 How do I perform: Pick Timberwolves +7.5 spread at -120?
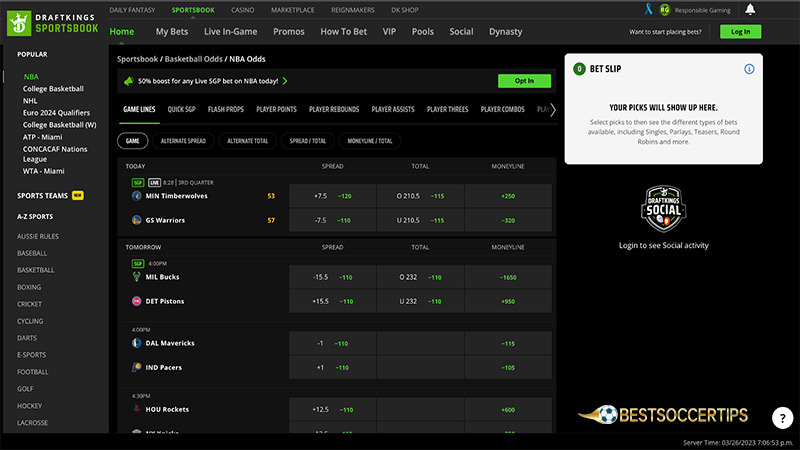click(x=333, y=196)
